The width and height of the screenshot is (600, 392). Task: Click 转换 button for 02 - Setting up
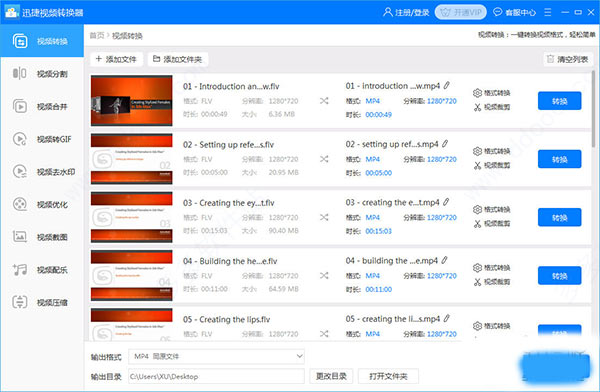click(x=559, y=159)
